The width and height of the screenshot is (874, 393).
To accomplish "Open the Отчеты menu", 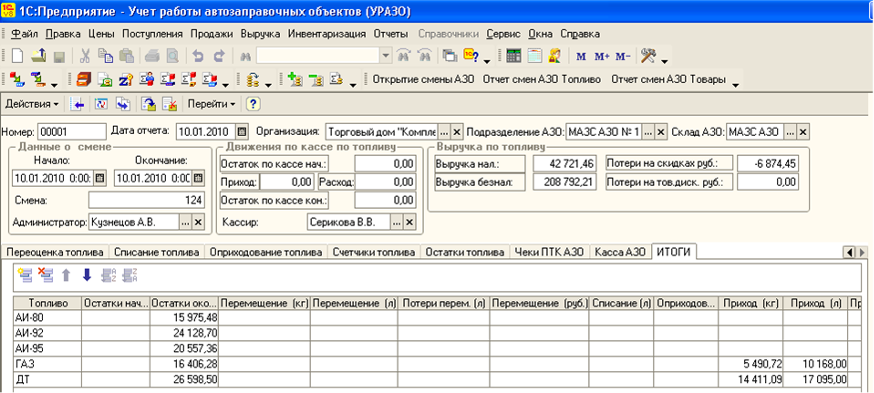I will (391, 34).
